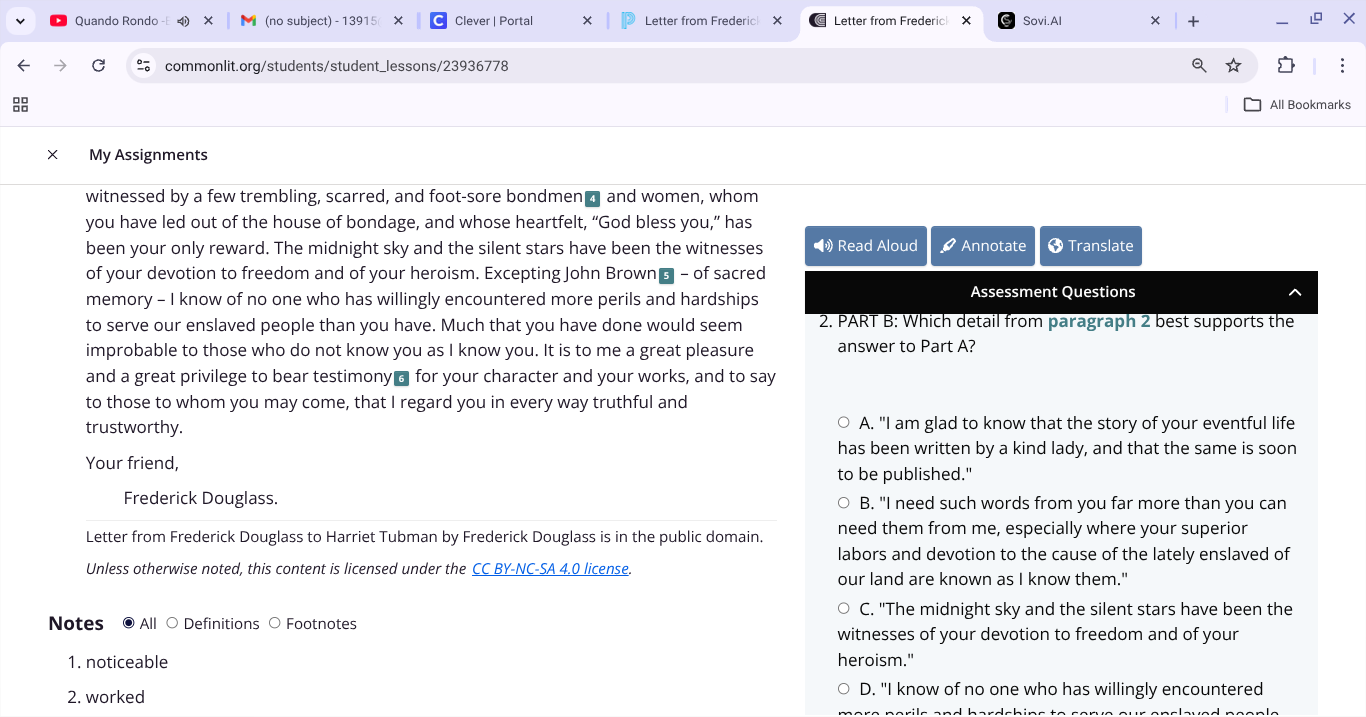The image size is (1366, 717).
Task: Open the CC BY-NC-SA 4.0 license link
Action: 550,568
